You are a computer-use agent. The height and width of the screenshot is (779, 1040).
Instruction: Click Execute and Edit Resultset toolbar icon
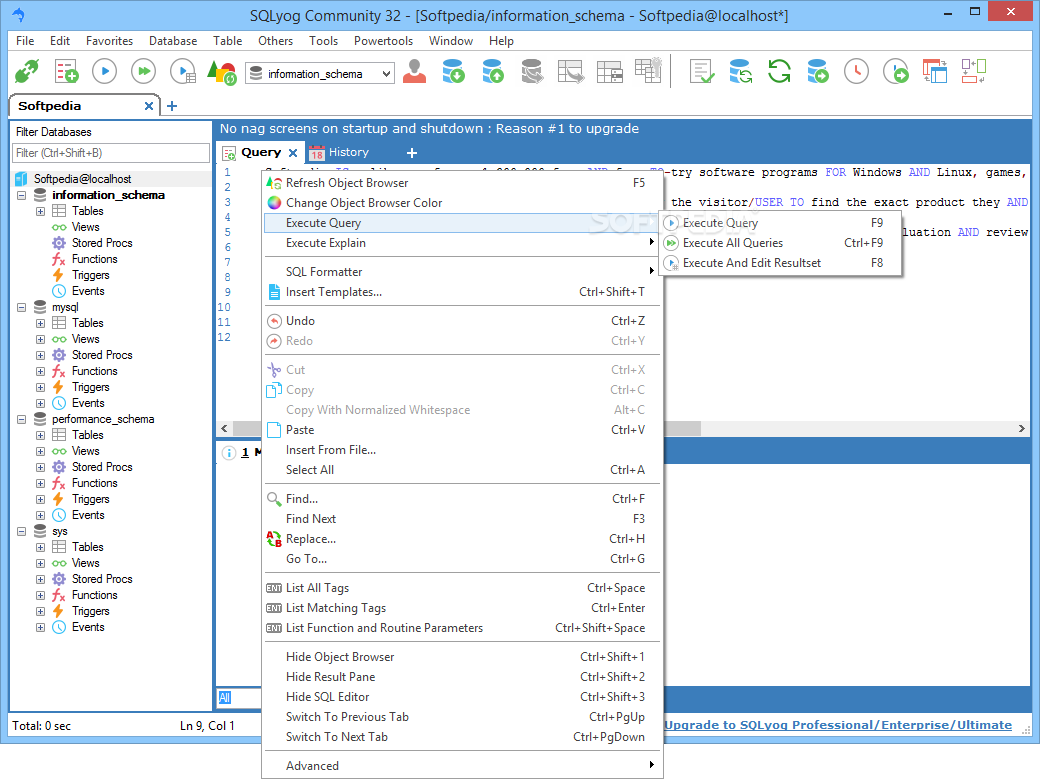coord(183,71)
